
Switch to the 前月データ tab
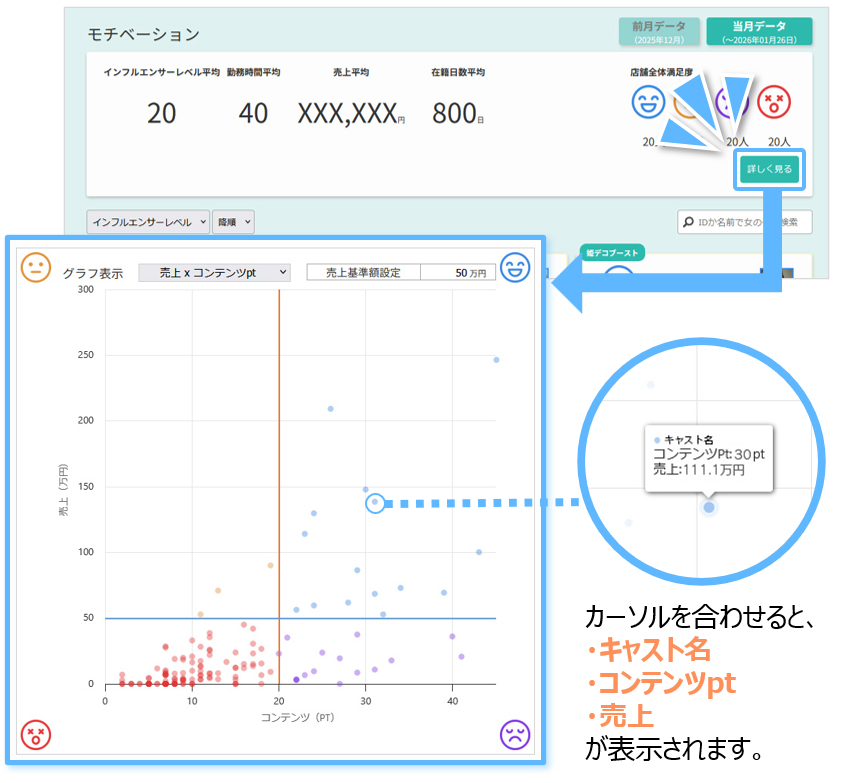tap(659, 31)
